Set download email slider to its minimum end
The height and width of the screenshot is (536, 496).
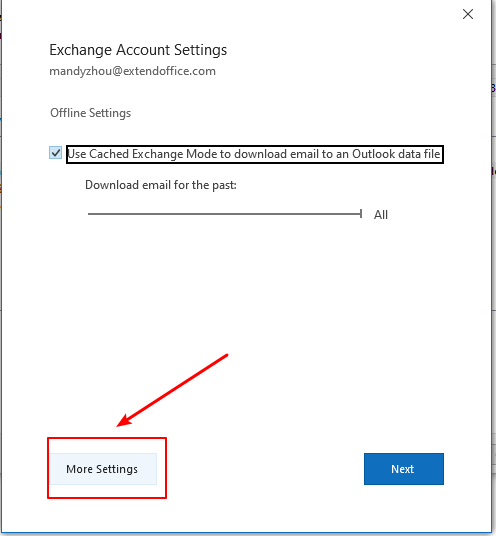click(x=89, y=214)
